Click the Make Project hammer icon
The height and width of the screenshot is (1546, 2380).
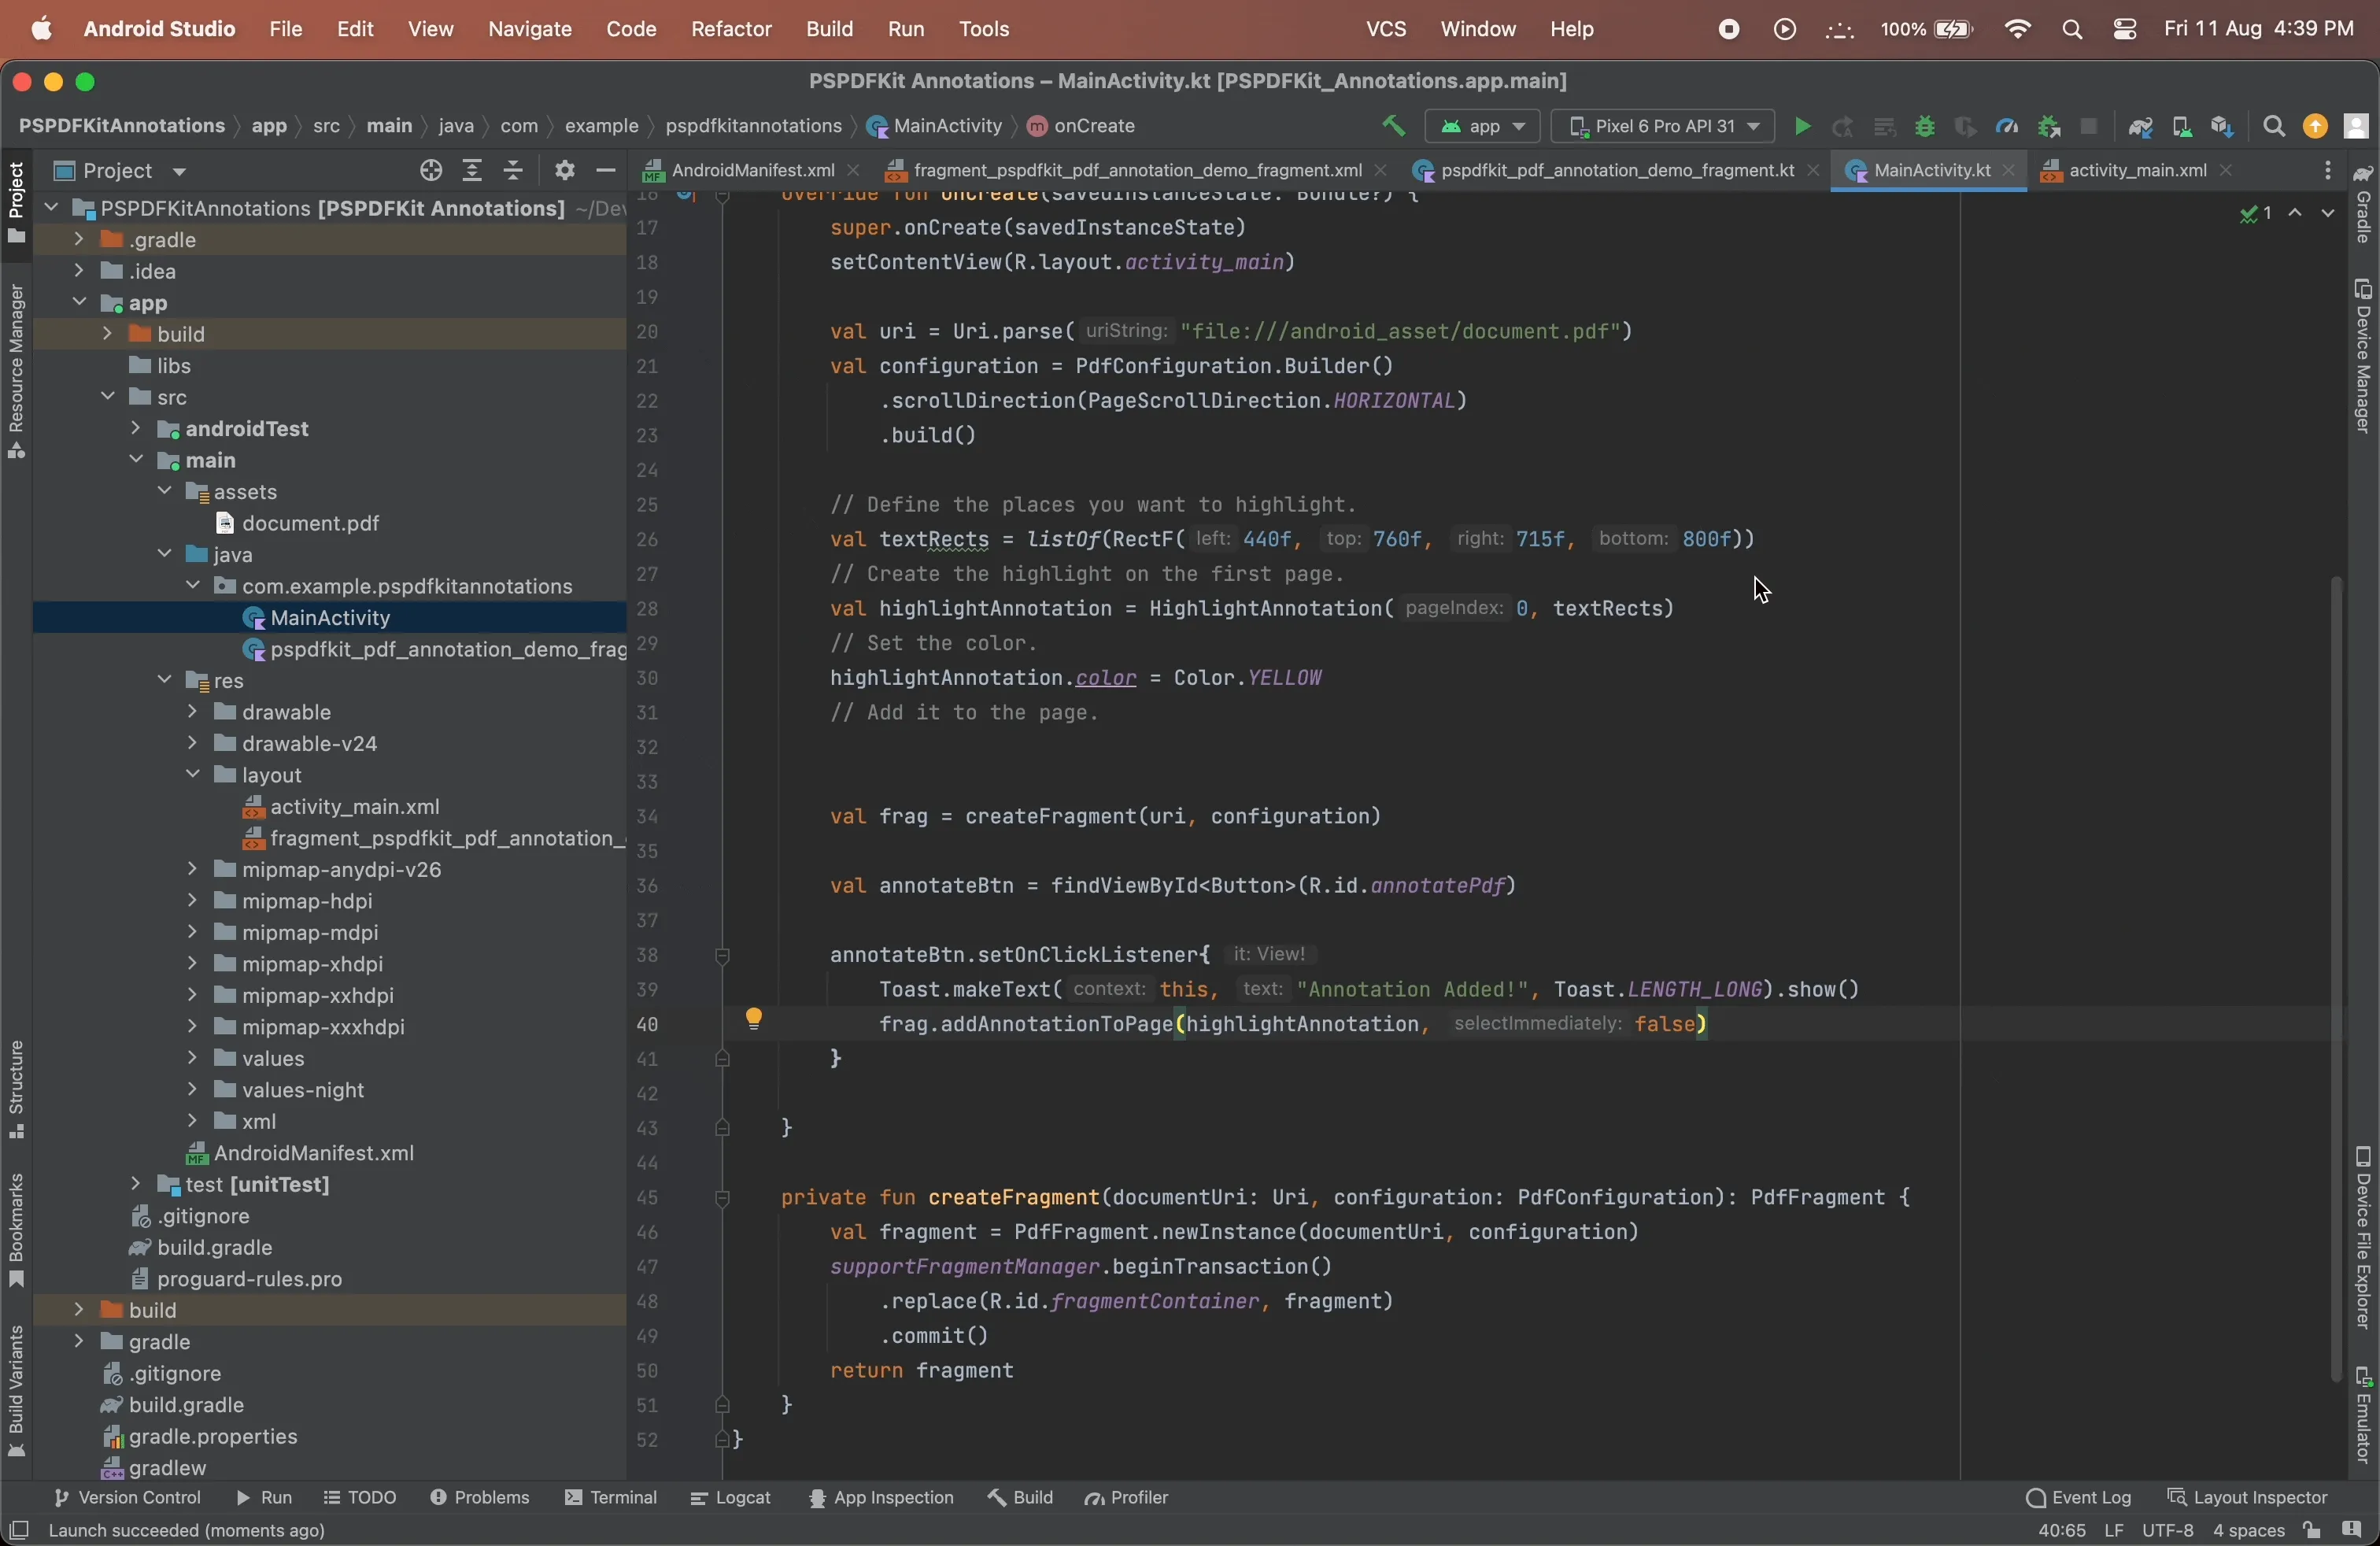tap(1393, 126)
